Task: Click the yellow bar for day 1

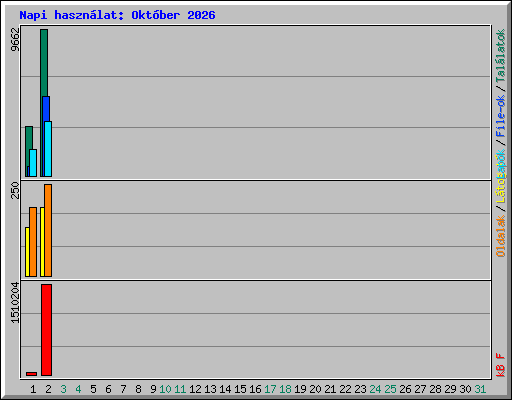Action: (x=27, y=252)
